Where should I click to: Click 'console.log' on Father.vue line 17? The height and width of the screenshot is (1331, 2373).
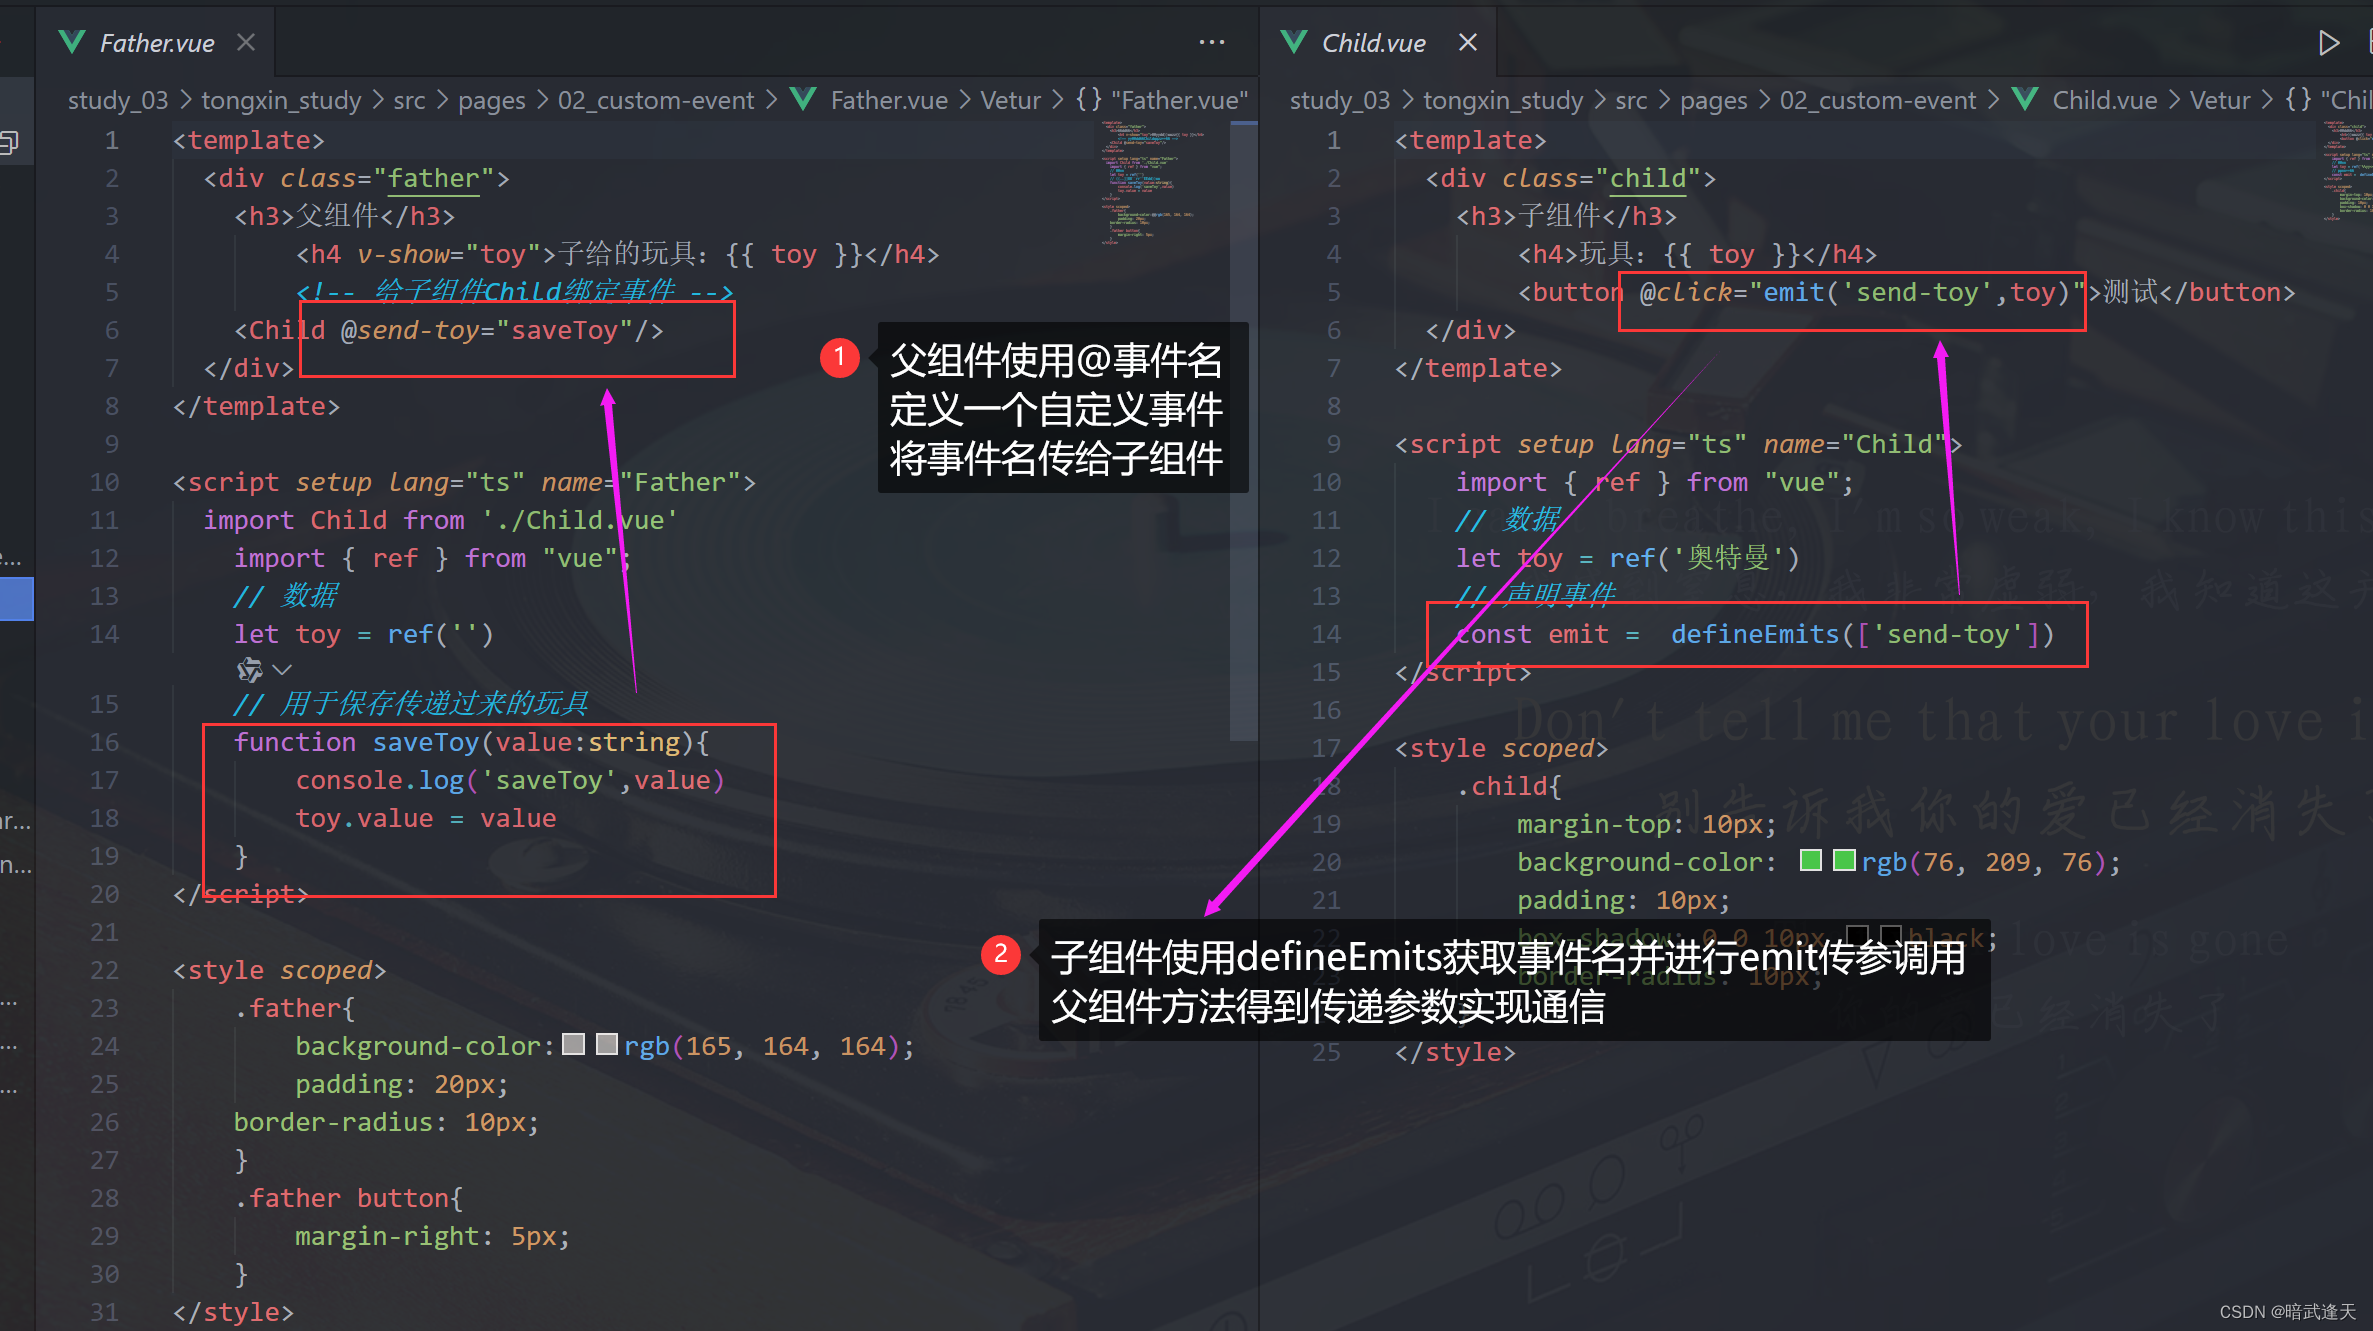[380, 780]
